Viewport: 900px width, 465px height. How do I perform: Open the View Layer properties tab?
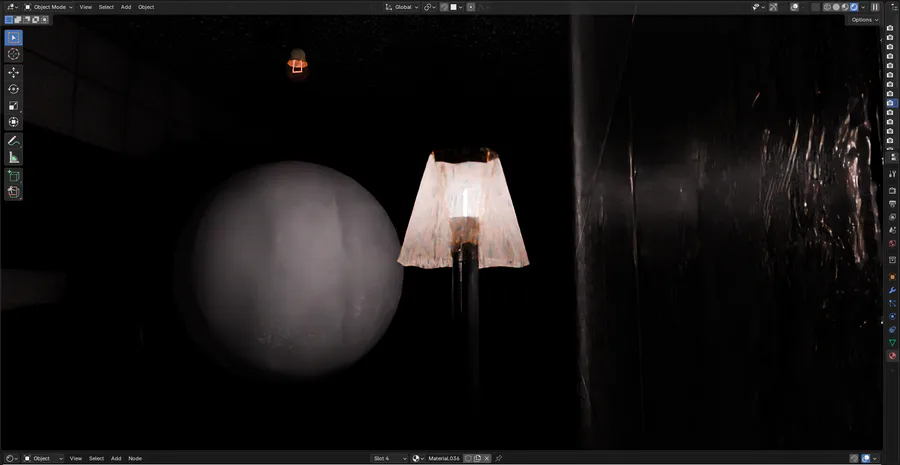893,217
